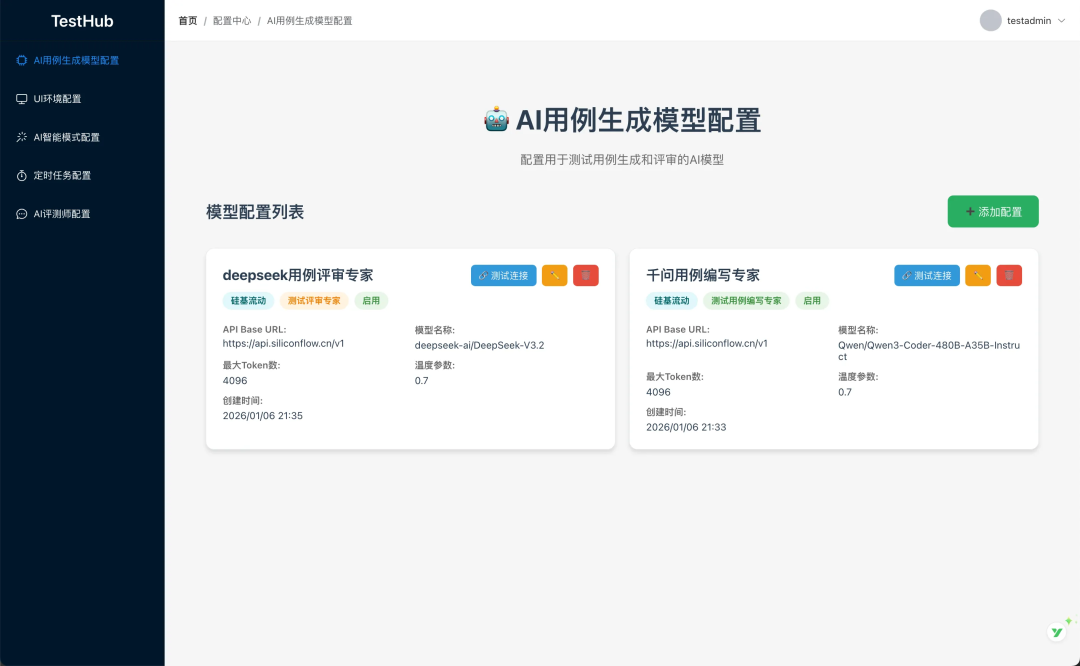Open 定时任务配置 via the clock icon
The width and height of the screenshot is (1080, 666).
pyautogui.click(x=22, y=175)
